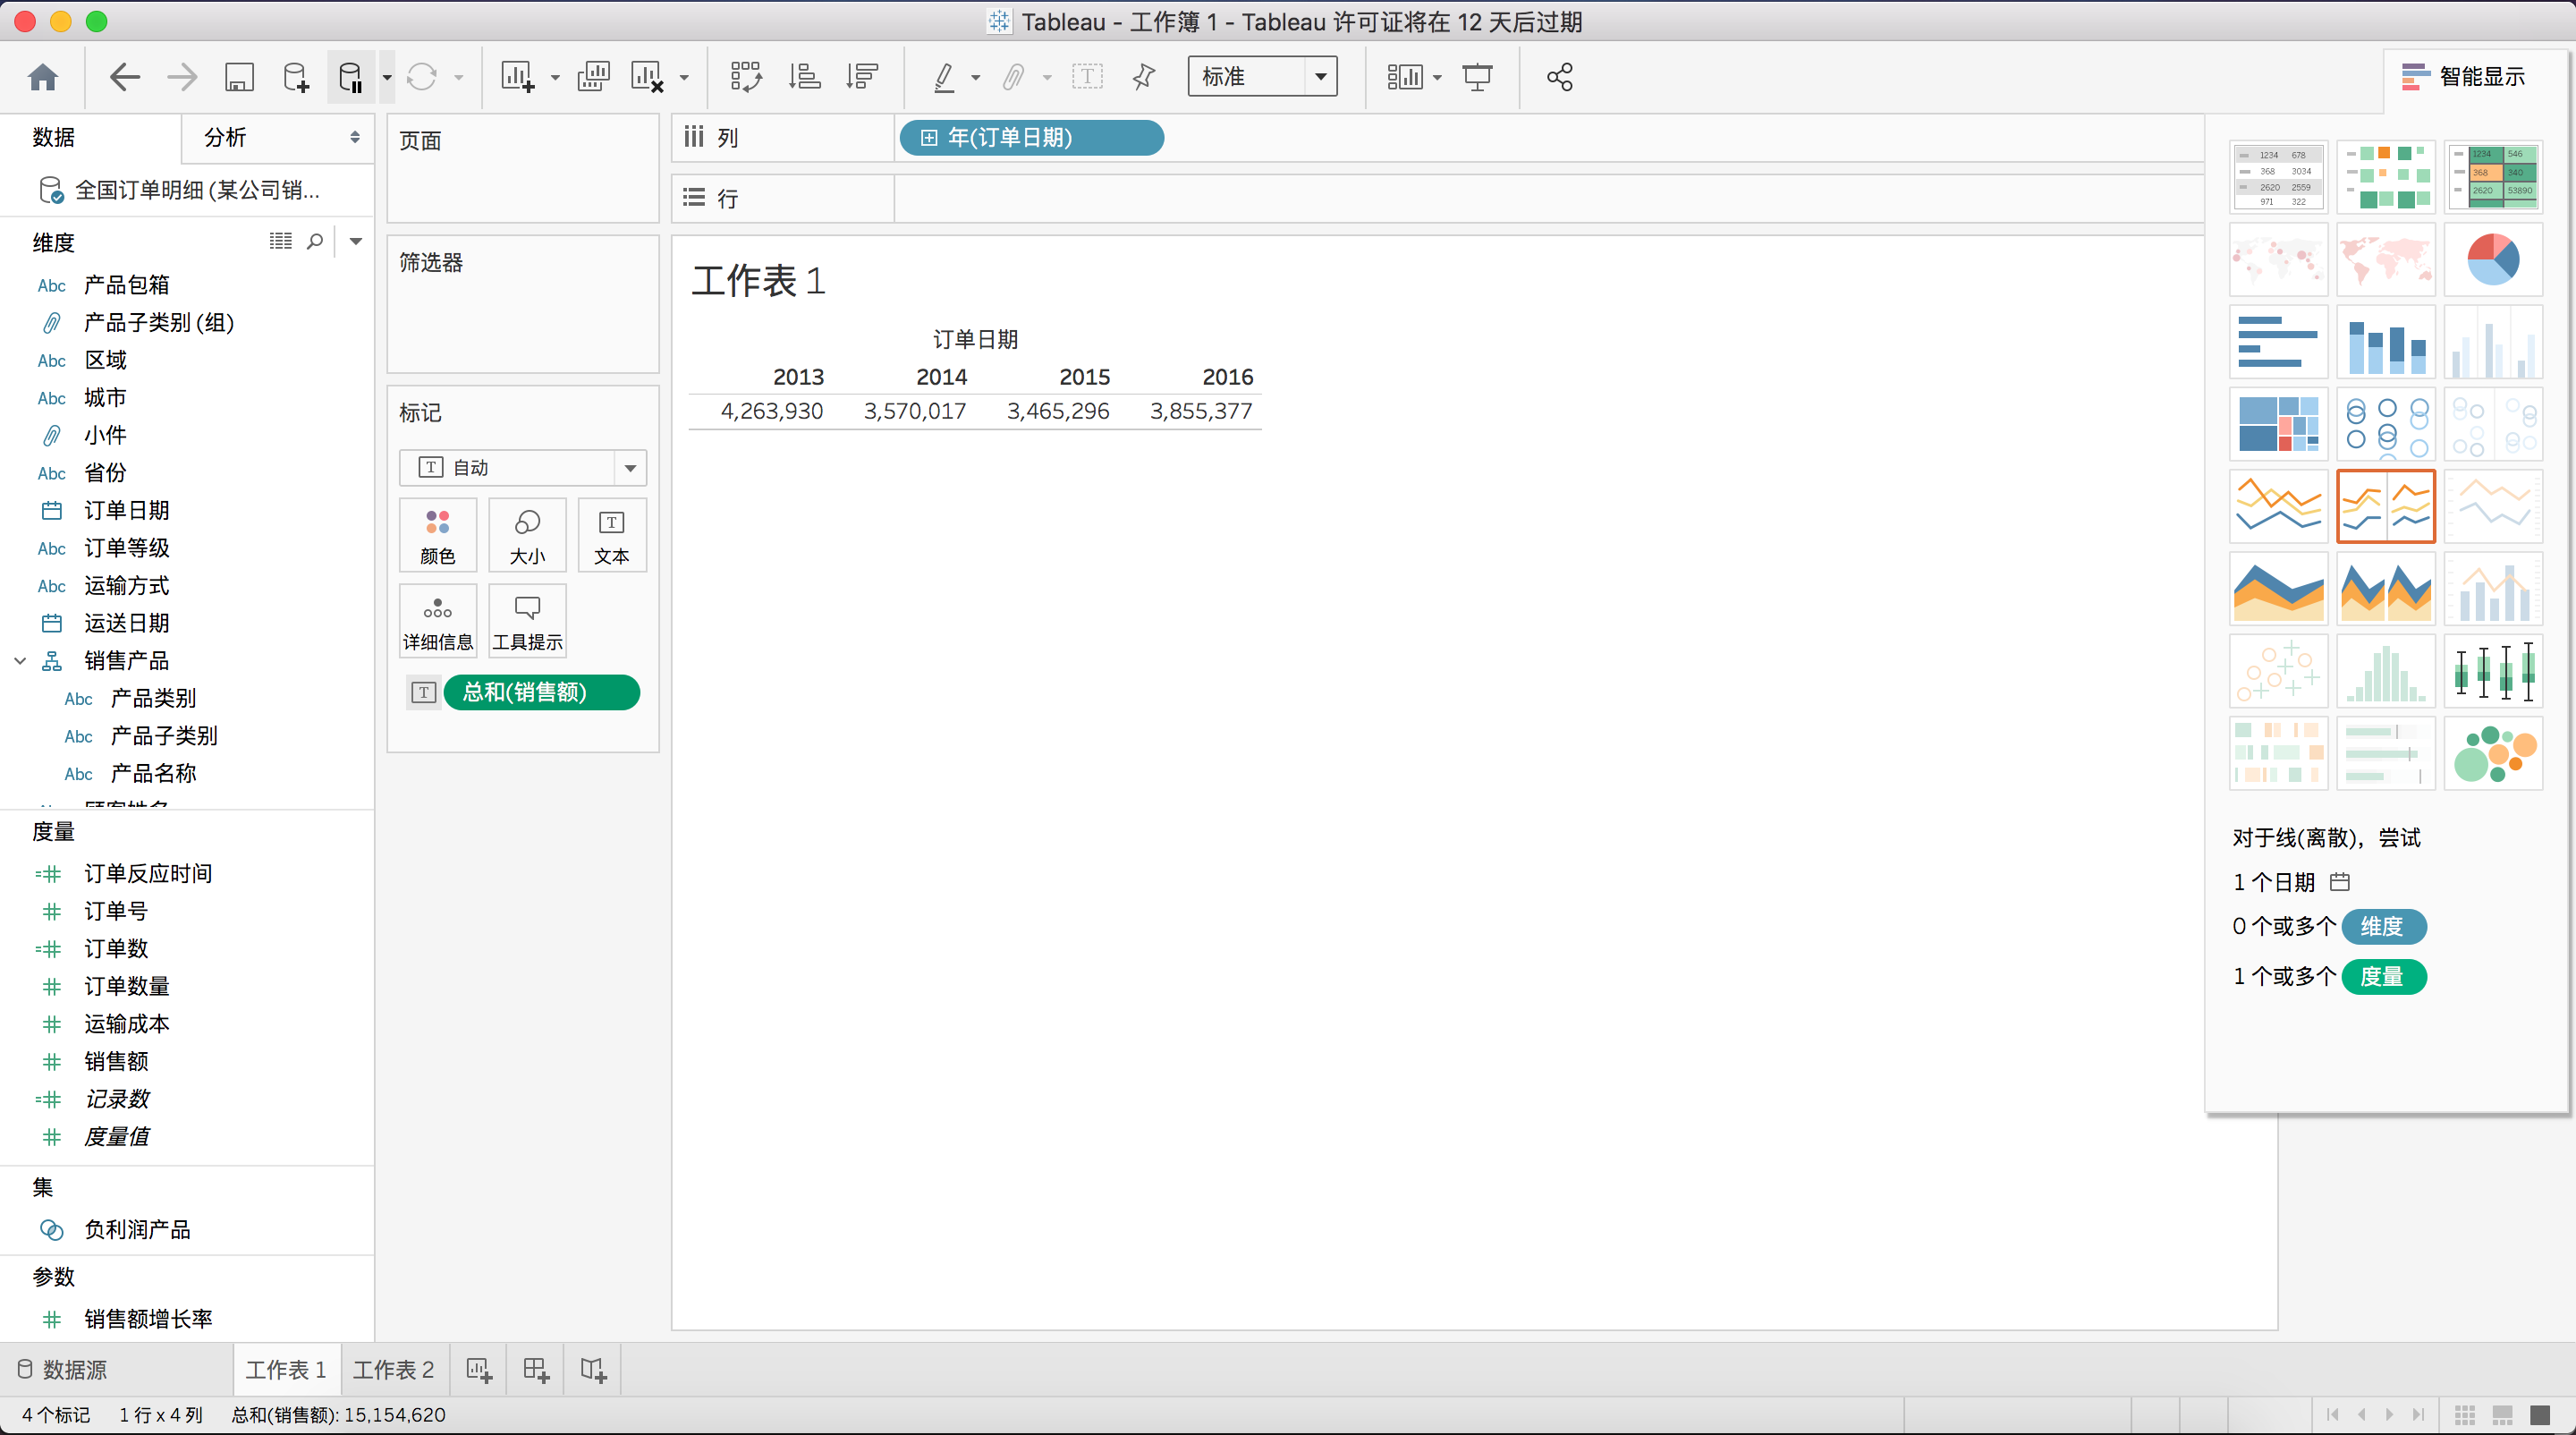This screenshot has height=1435, width=2576.
Task: Swap rows and columns
Action: coord(746,77)
